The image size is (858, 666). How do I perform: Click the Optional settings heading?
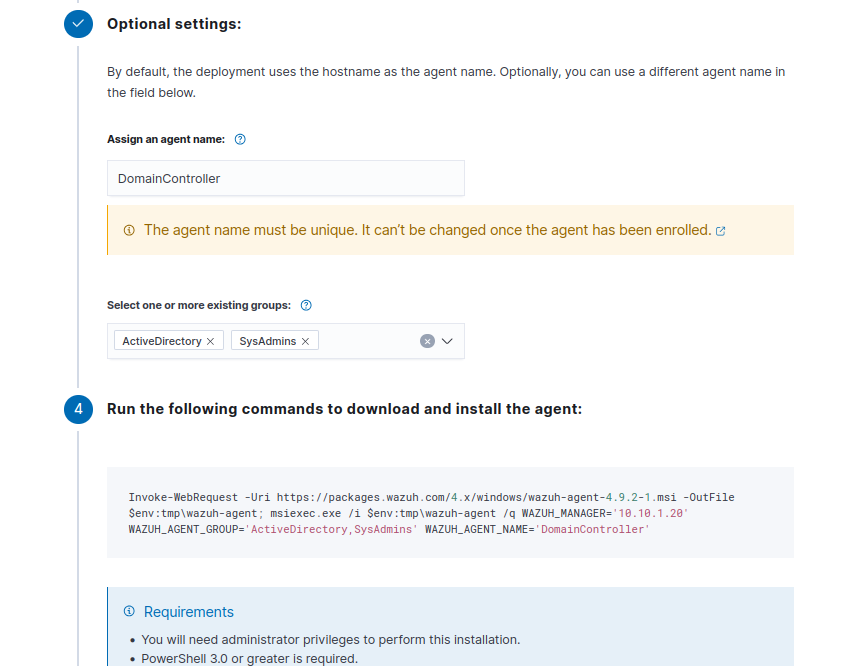coord(174,24)
